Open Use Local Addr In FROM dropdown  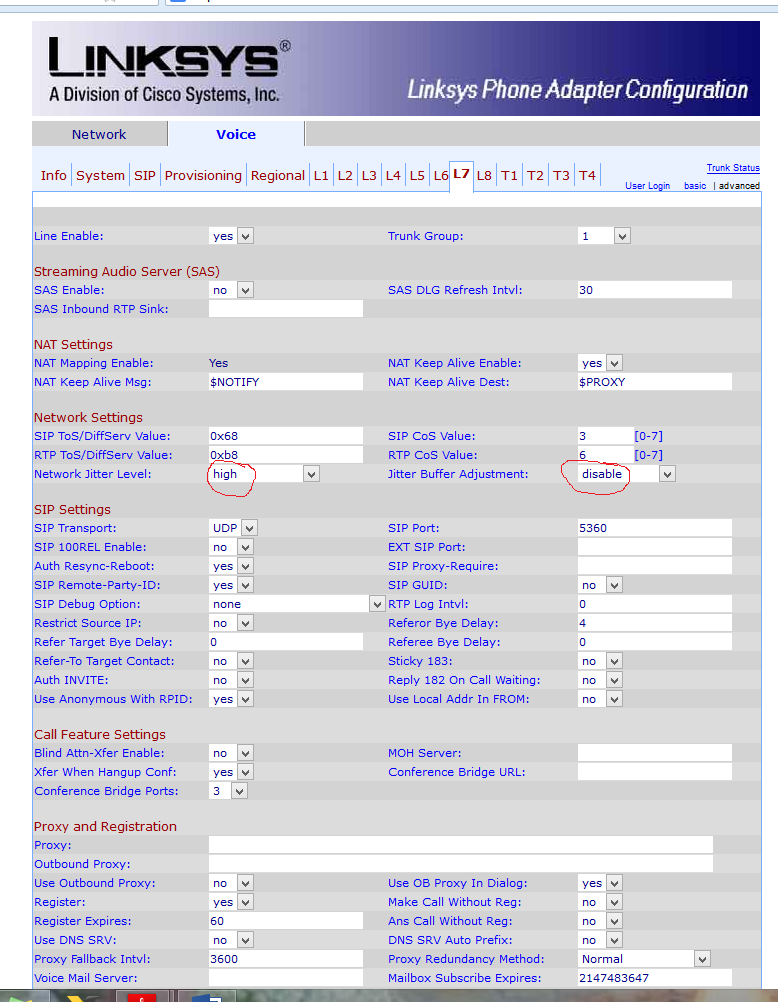click(600, 699)
